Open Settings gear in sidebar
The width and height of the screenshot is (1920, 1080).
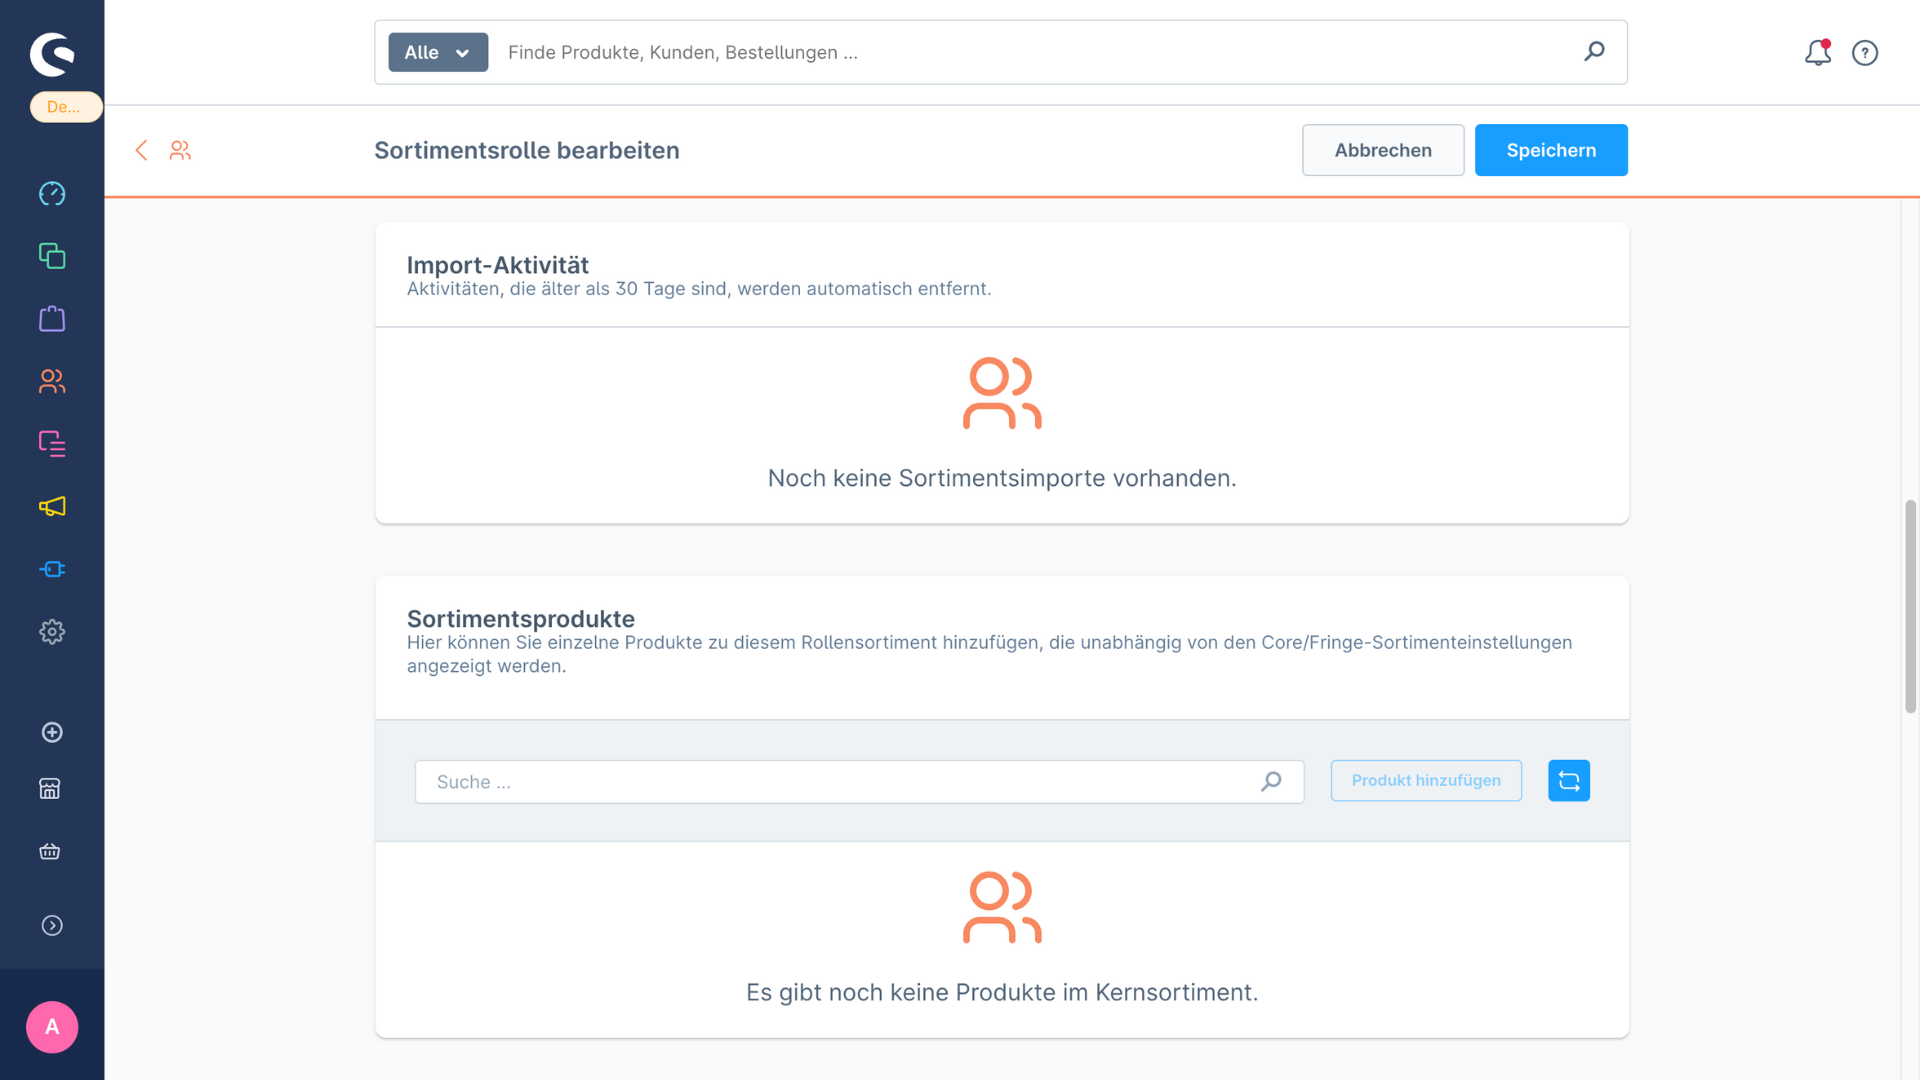tap(52, 632)
